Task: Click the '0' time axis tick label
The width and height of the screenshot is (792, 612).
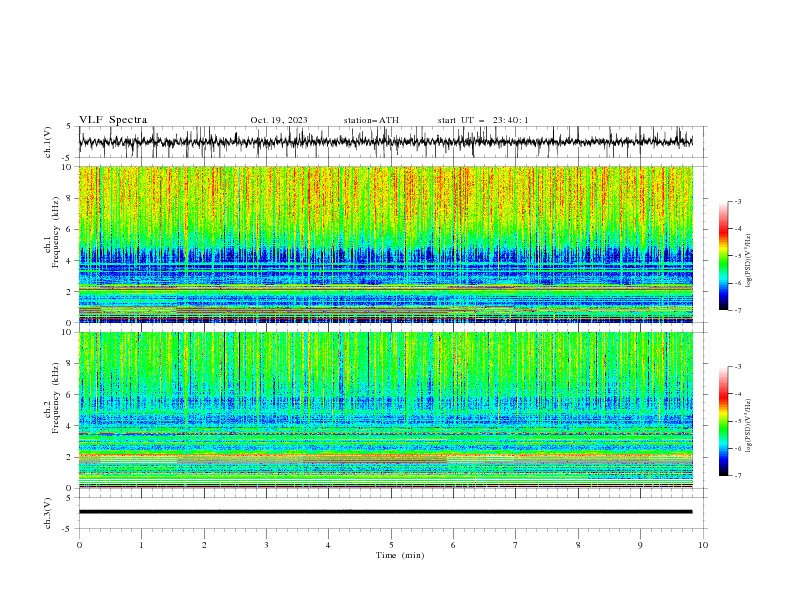Action: tap(79, 545)
